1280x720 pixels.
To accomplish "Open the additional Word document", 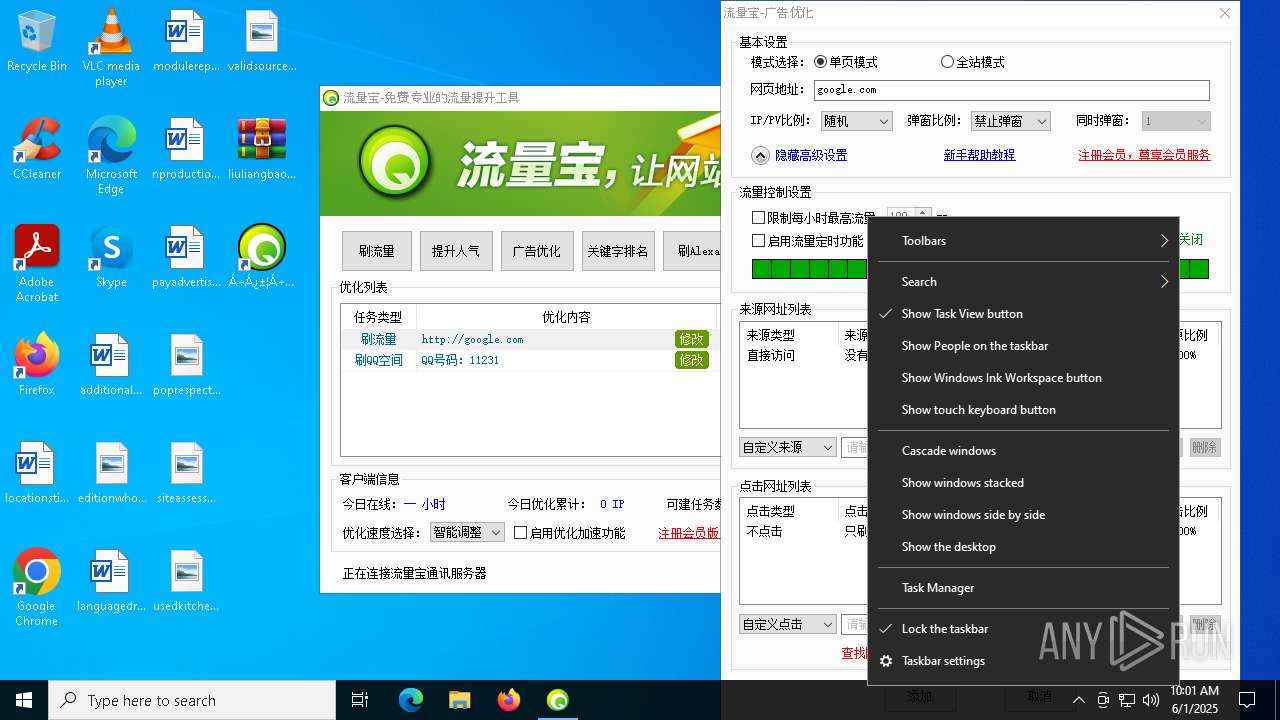I will [111, 364].
